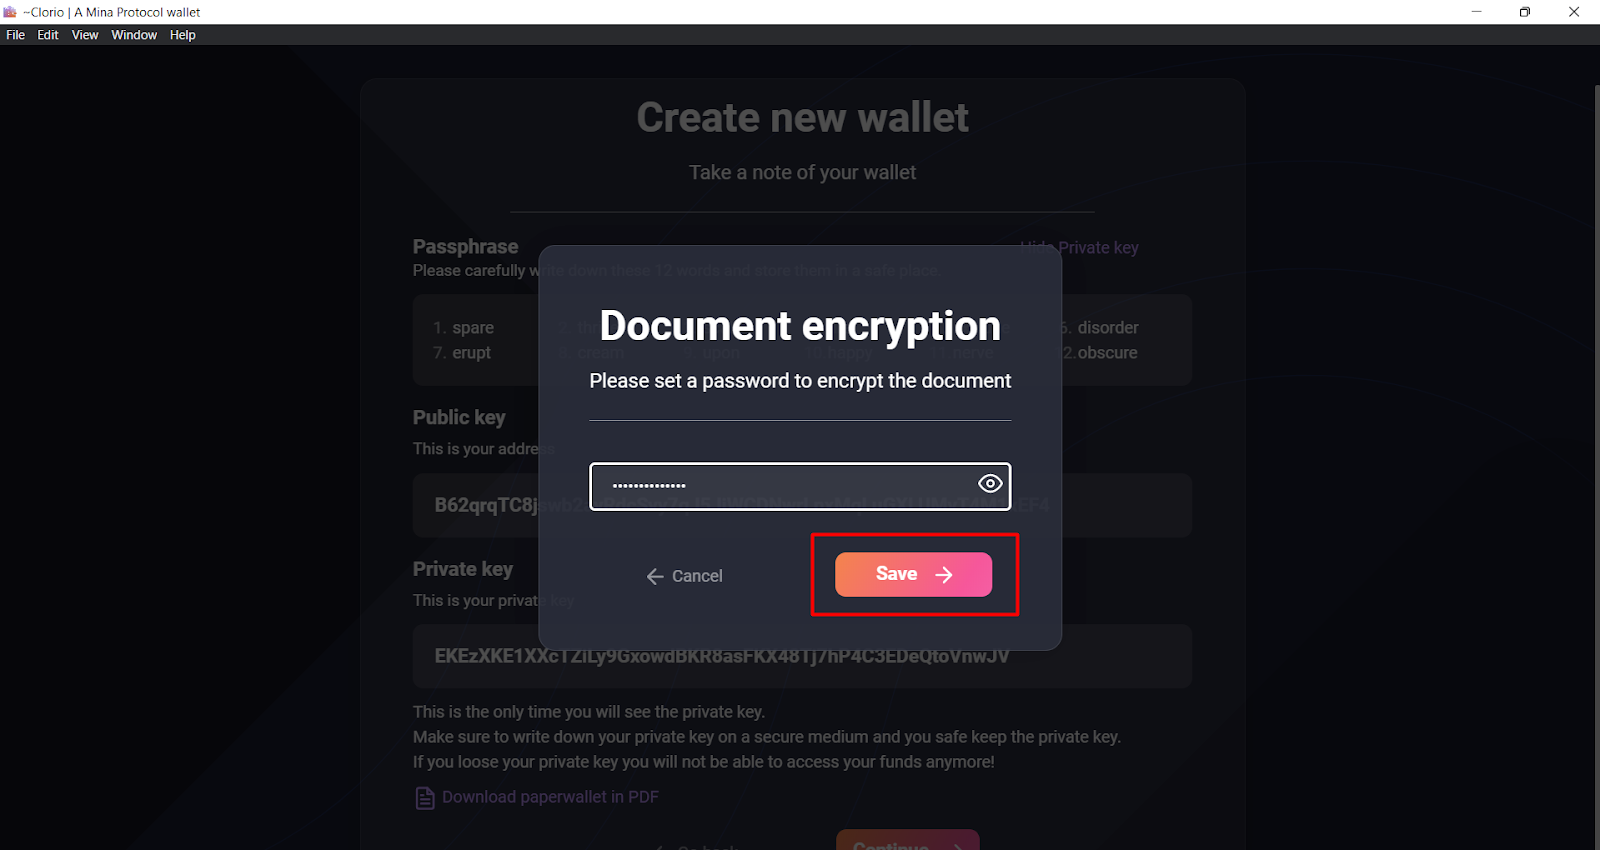Click the vertical scrollbar on the right
The height and width of the screenshot is (850, 1600).
pos(1596,466)
